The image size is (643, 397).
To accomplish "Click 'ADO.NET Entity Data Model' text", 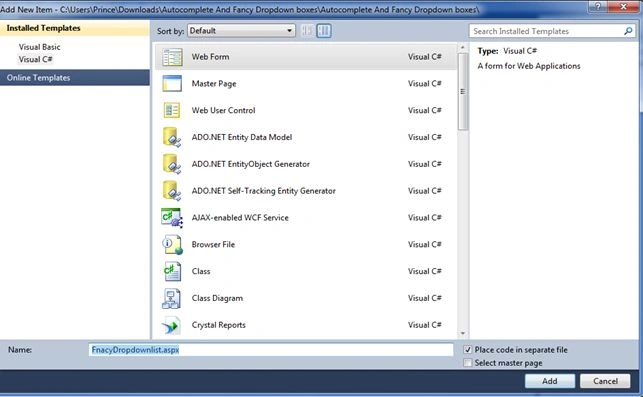I will (242, 137).
